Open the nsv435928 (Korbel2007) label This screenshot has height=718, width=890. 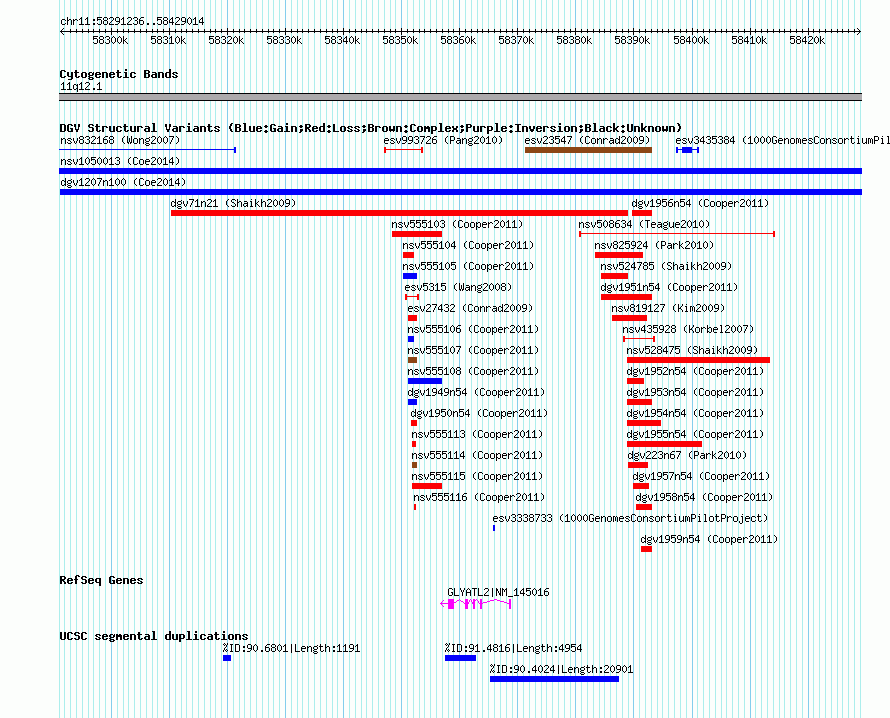point(689,329)
